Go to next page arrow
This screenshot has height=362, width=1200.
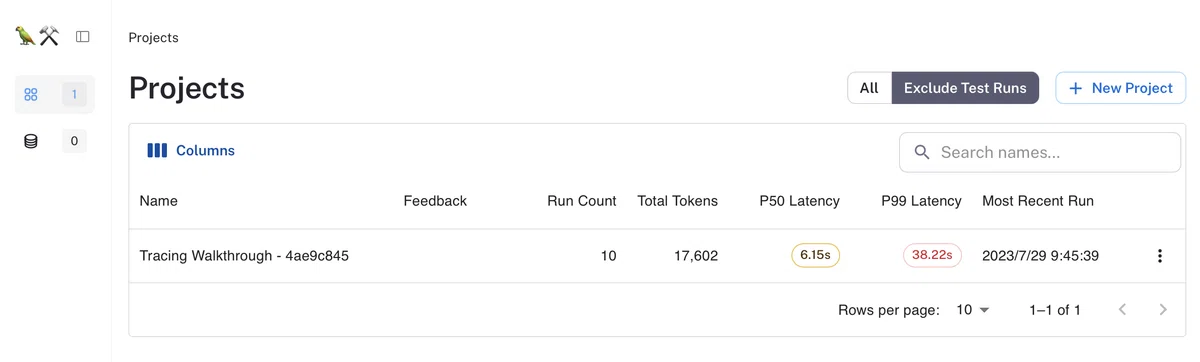pyautogui.click(x=1163, y=310)
